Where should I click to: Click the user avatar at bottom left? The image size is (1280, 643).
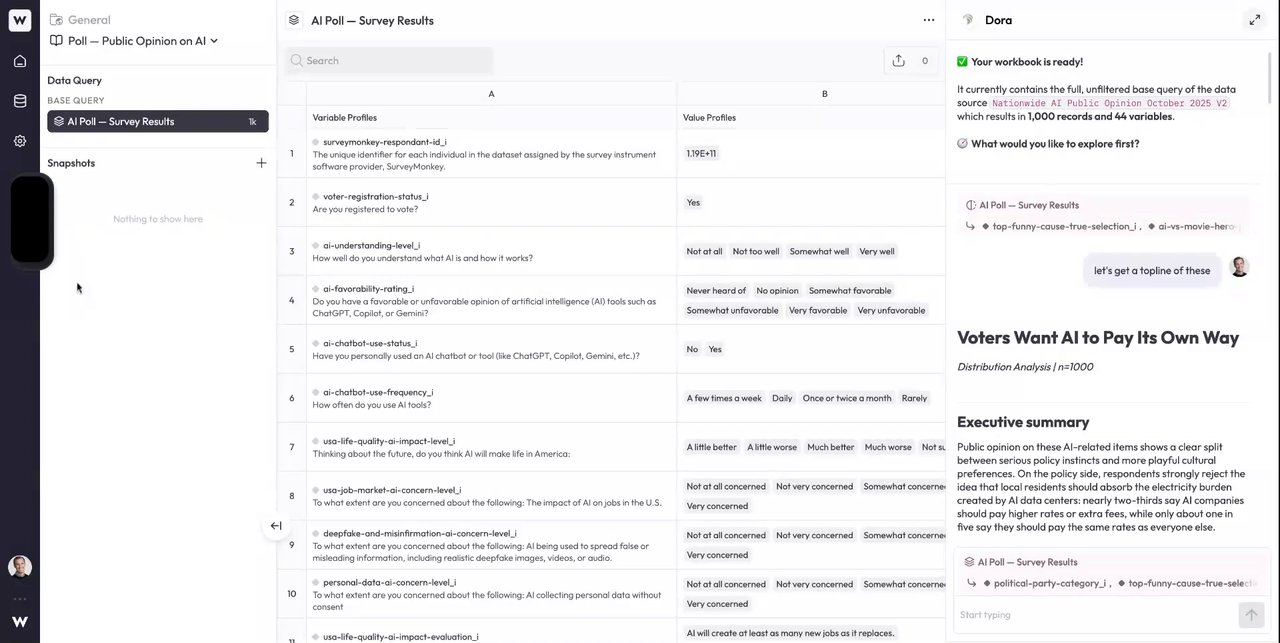[20, 567]
